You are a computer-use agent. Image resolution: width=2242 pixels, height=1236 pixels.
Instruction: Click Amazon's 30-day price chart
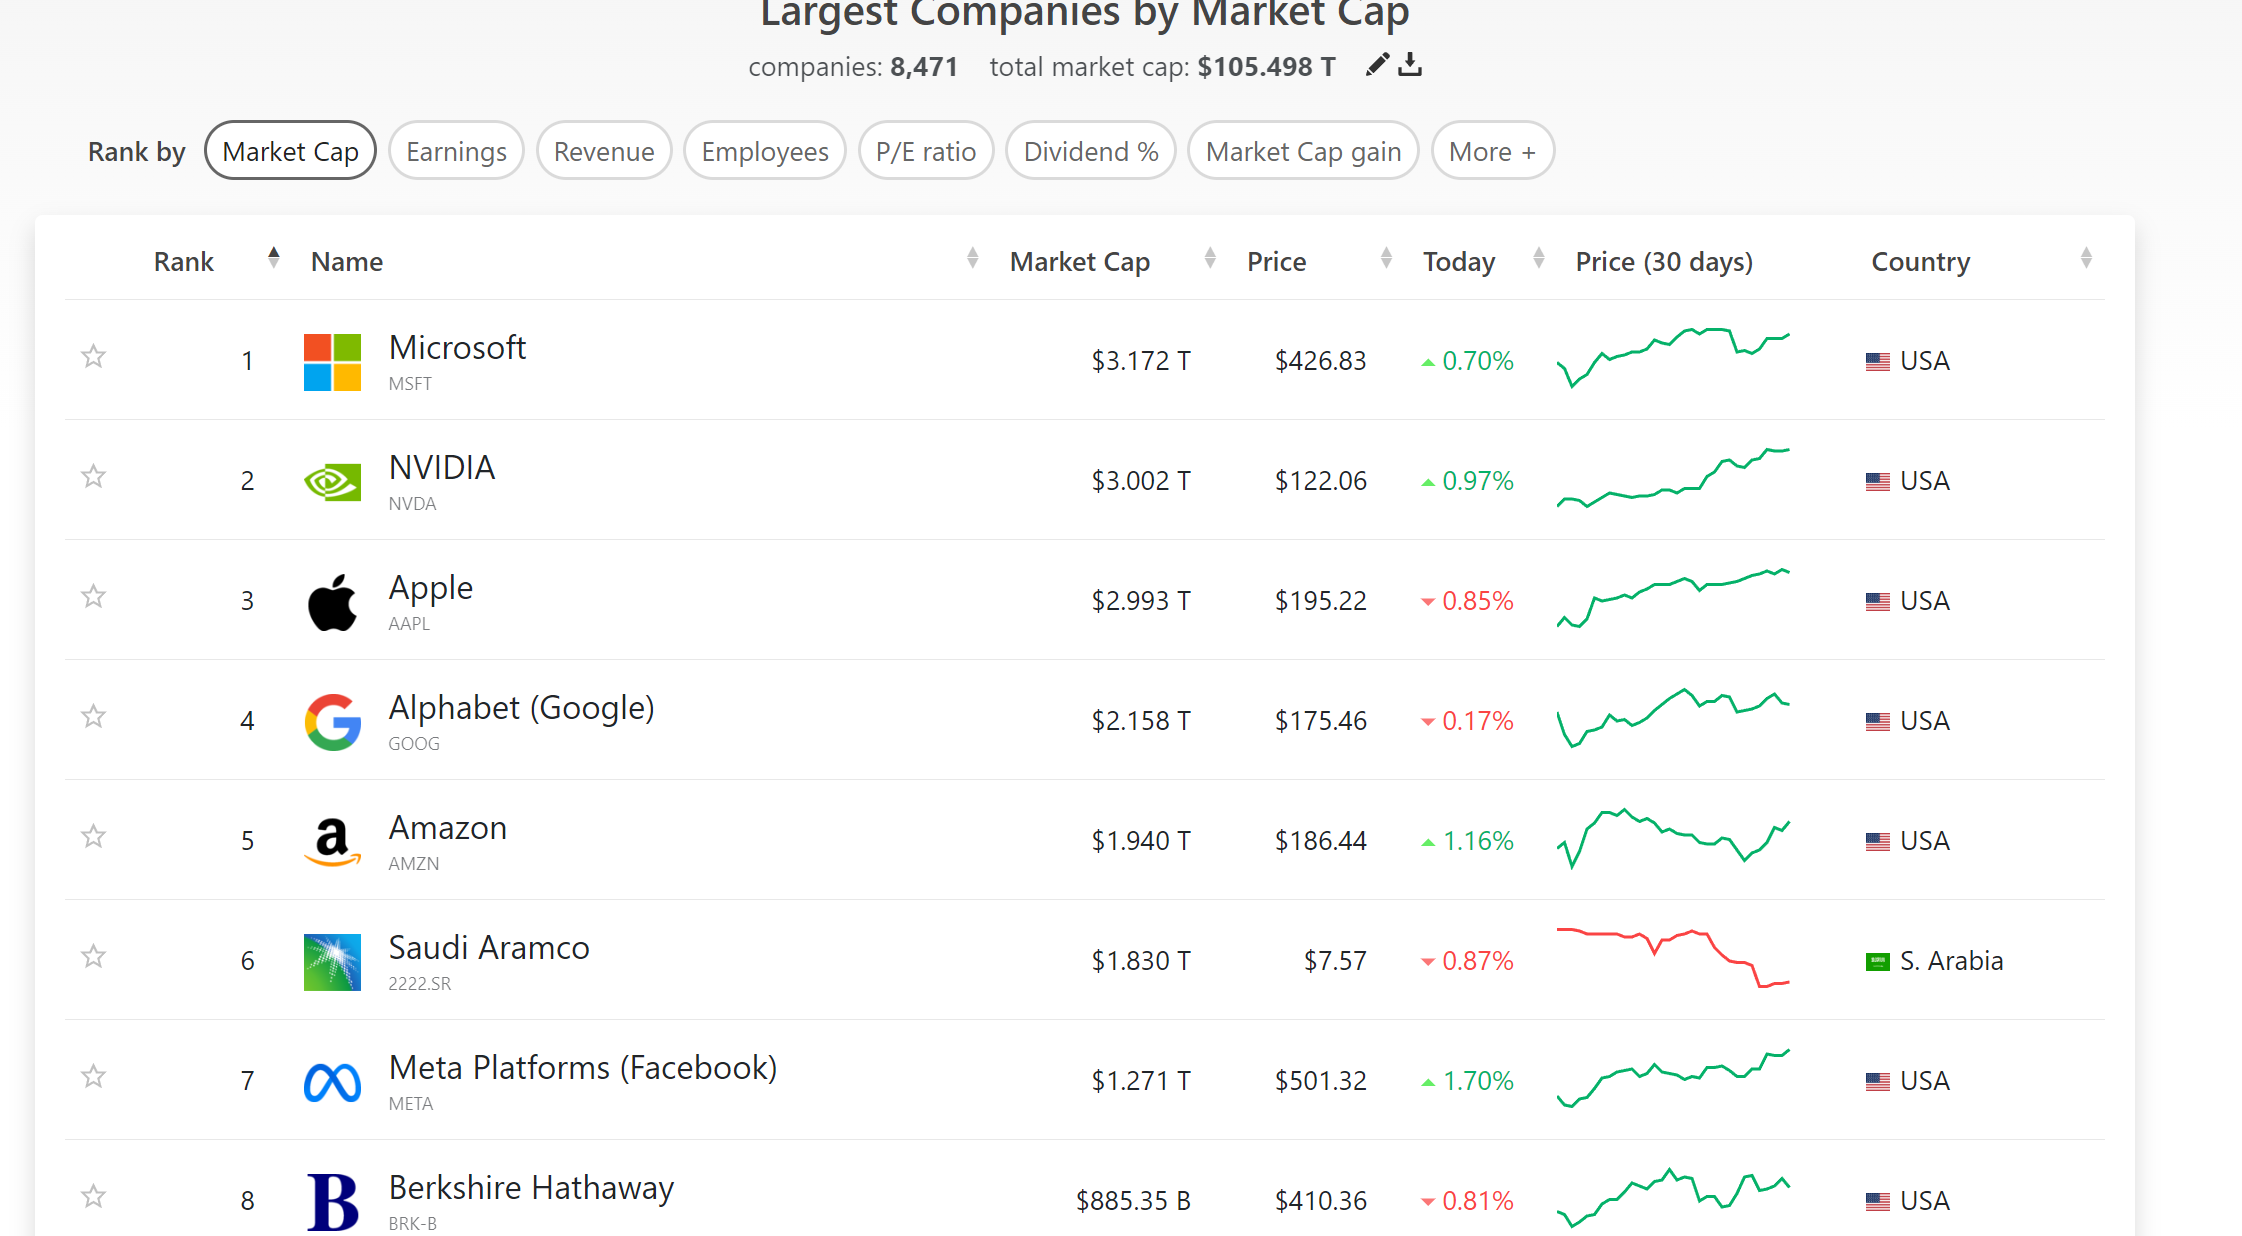pos(1673,838)
